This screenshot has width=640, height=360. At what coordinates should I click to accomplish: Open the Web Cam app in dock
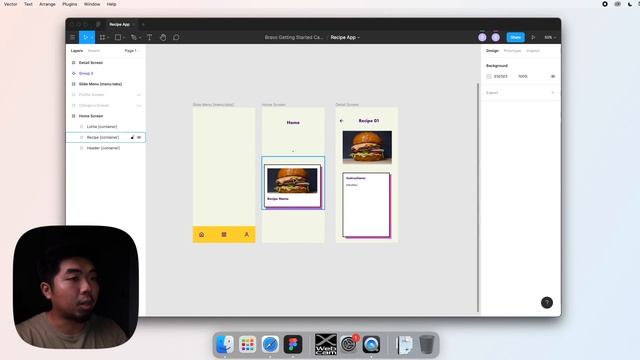326,344
